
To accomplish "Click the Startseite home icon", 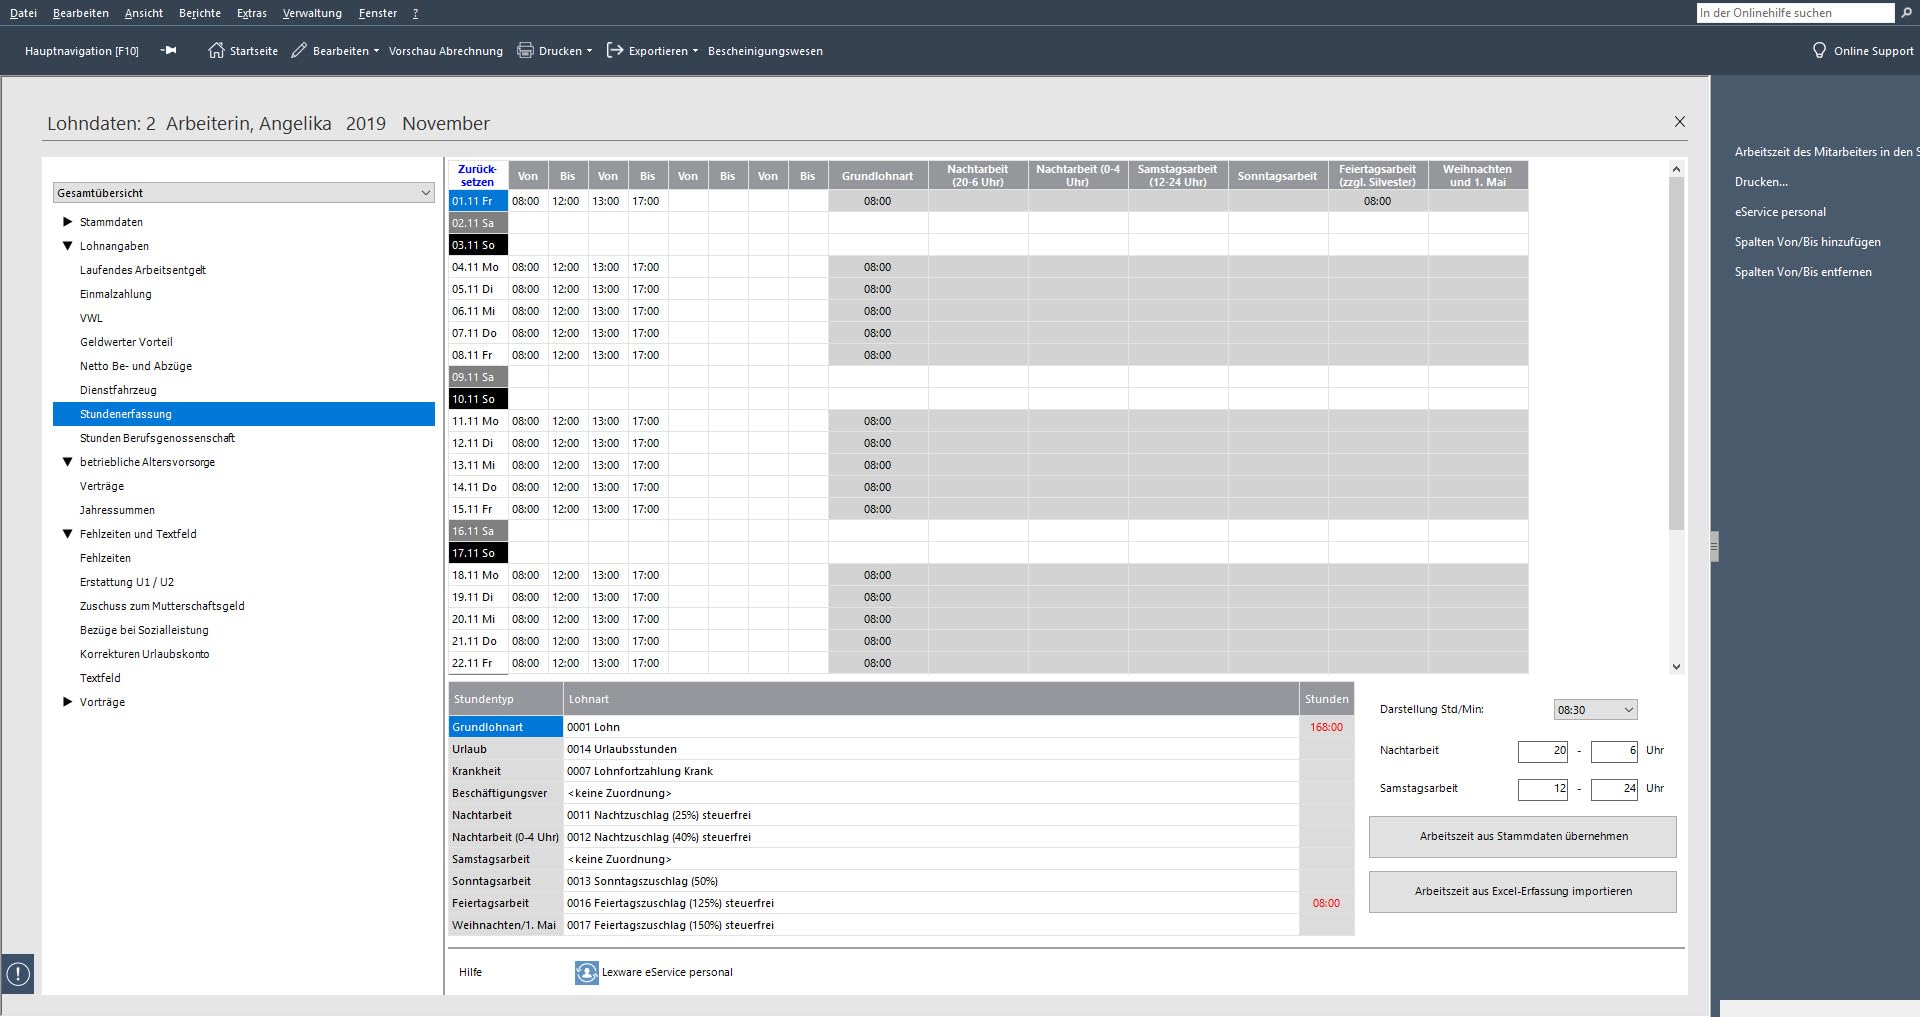I will point(216,50).
